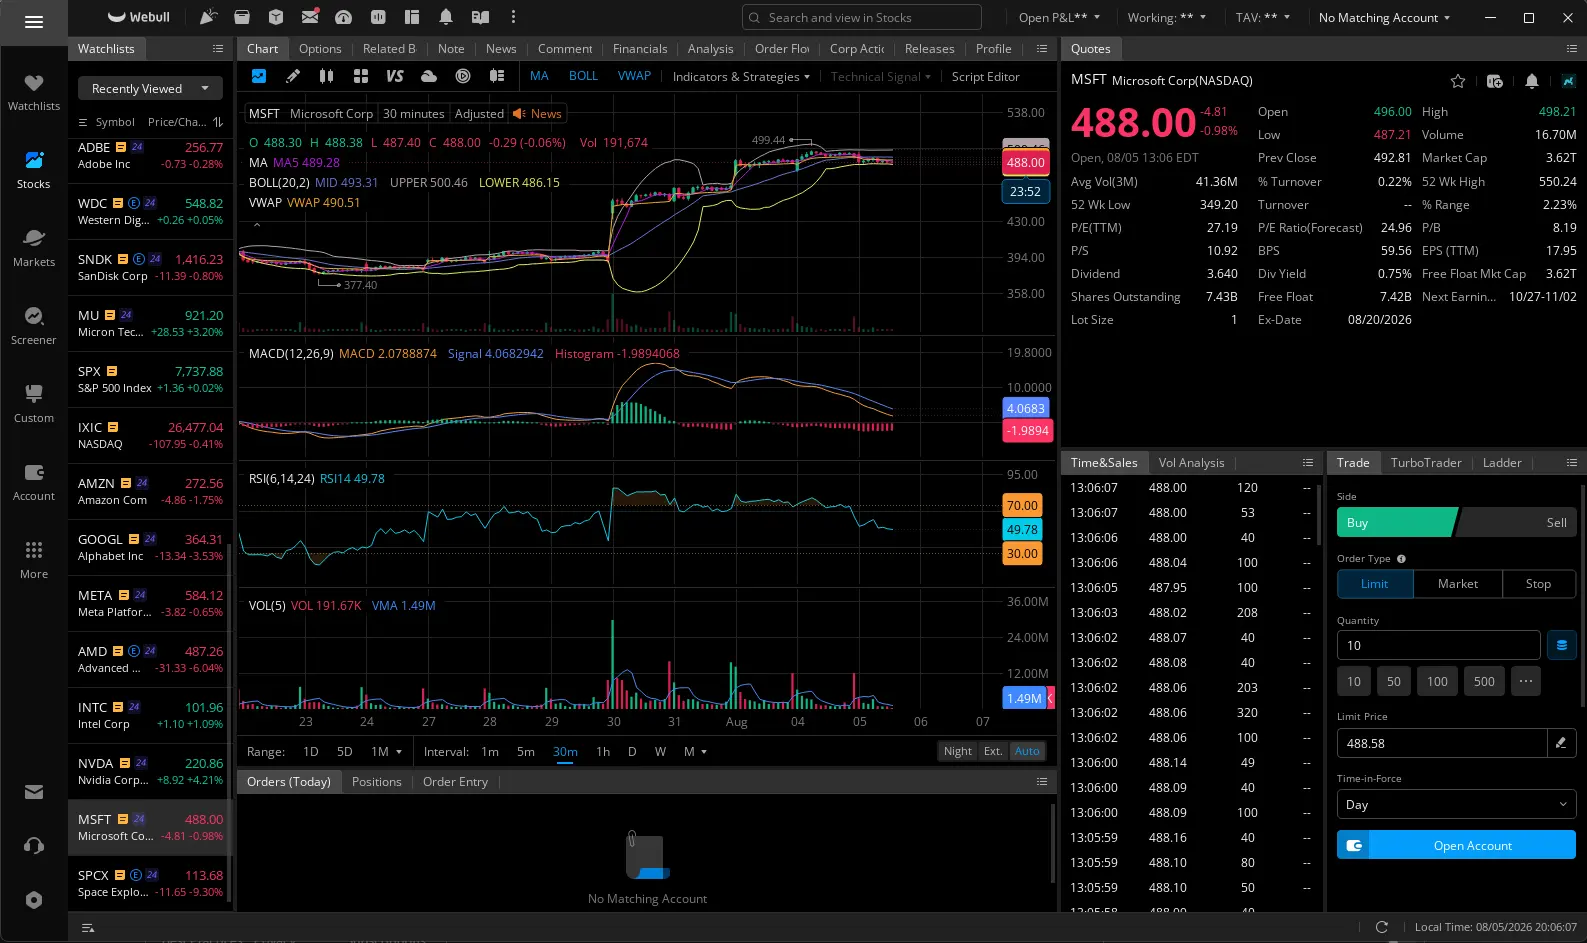The width and height of the screenshot is (1587, 943).
Task: Expand the Time-in-Force Day dropdown
Action: point(1456,805)
